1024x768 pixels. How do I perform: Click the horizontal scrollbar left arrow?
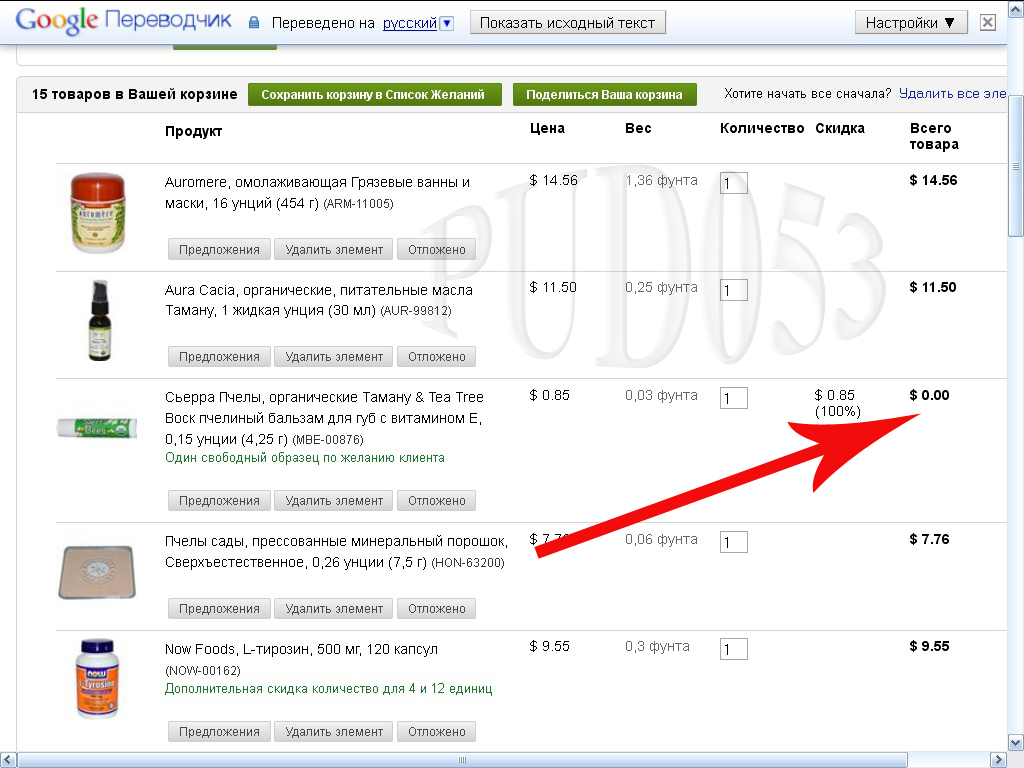[x=7, y=760]
